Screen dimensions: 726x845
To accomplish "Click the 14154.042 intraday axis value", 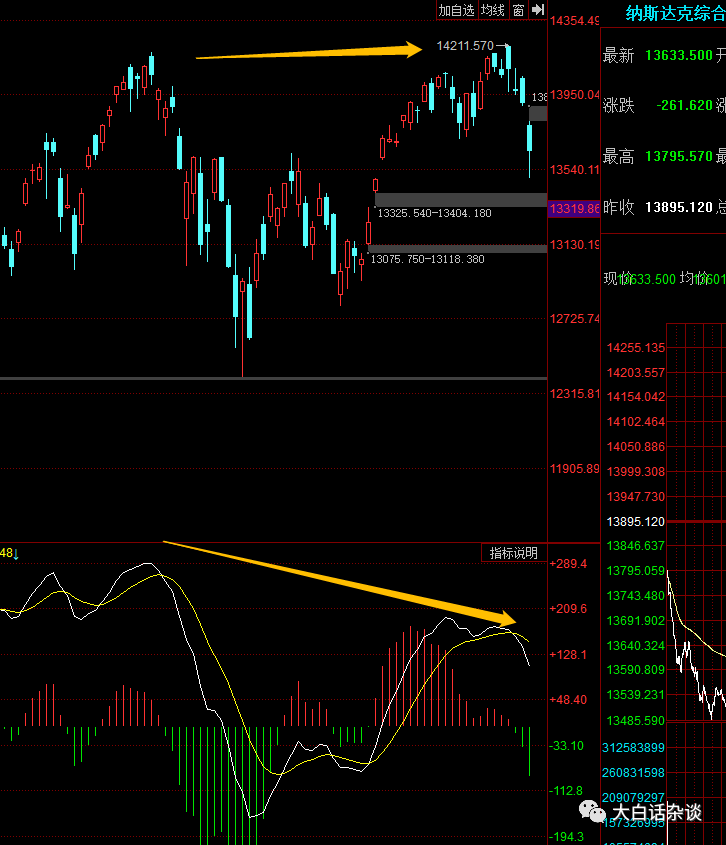I will [x=636, y=397].
